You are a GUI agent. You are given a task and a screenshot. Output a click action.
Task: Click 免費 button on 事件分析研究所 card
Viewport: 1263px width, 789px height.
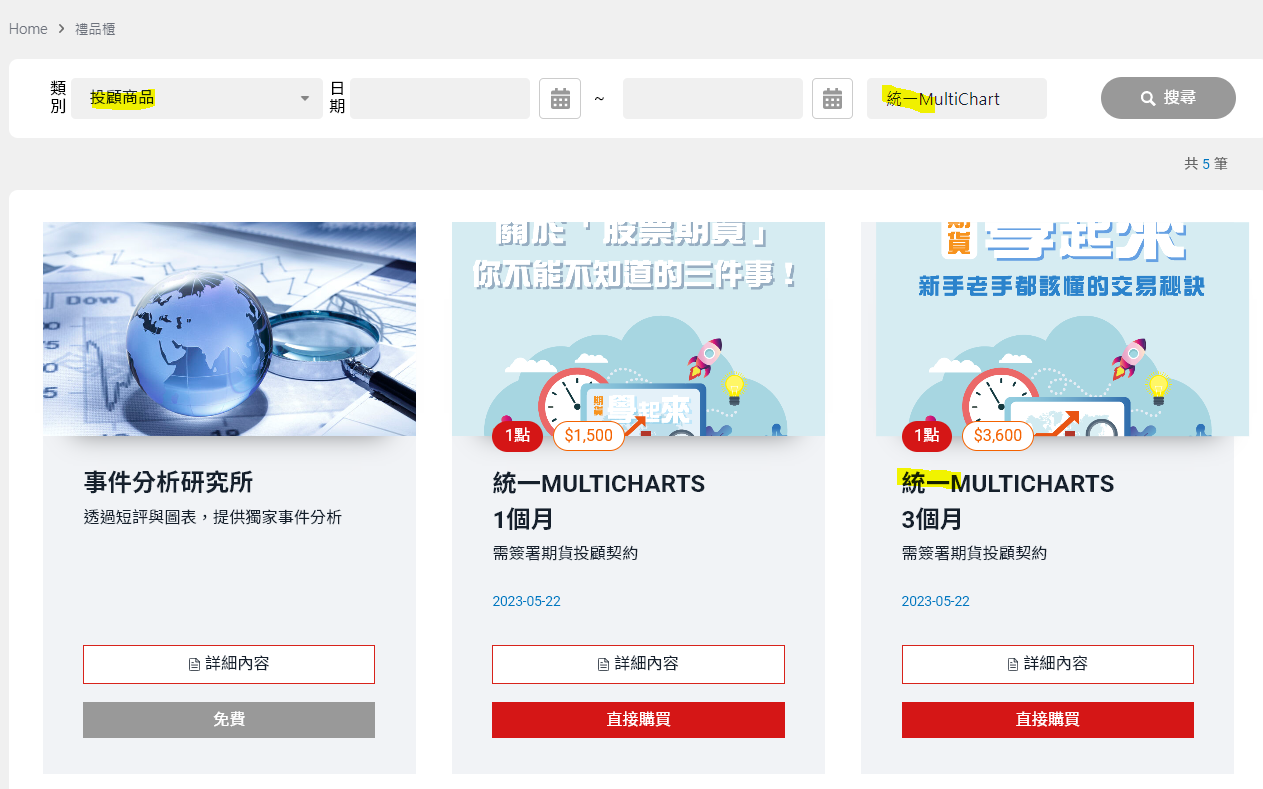229,720
